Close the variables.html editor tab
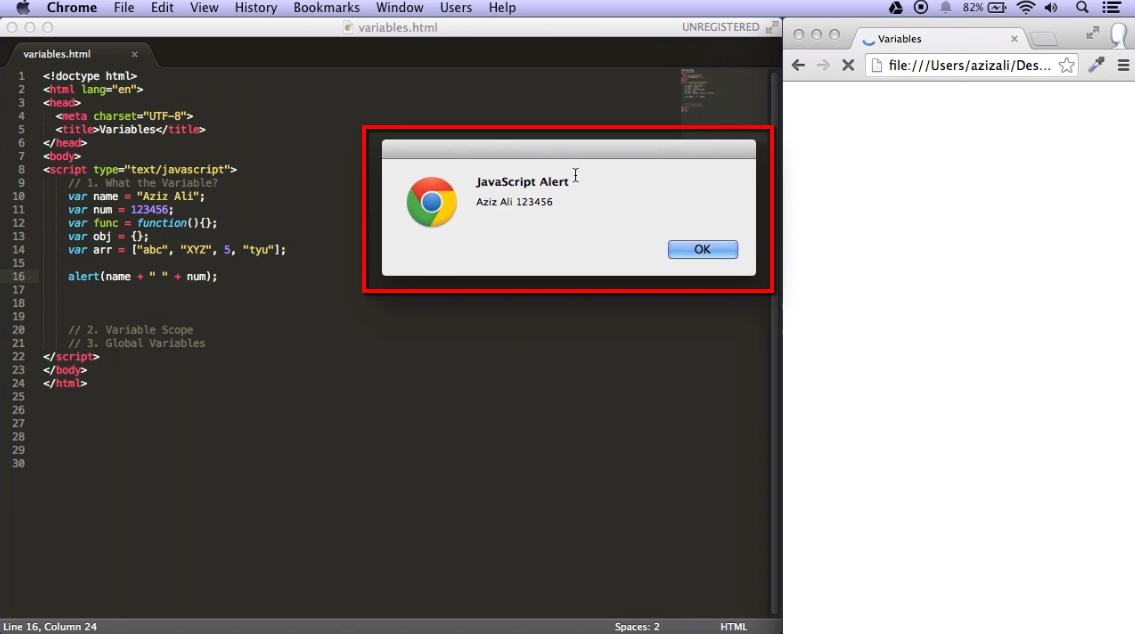This screenshot has width=1135, height=634. (x=135, y=54)
